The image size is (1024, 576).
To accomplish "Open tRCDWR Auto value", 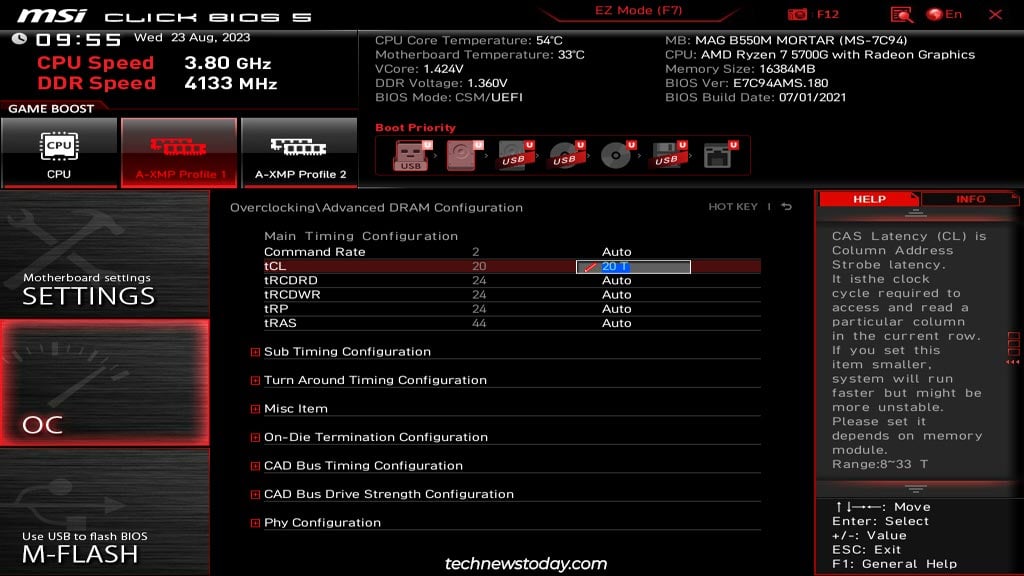I will click(616, 295).
